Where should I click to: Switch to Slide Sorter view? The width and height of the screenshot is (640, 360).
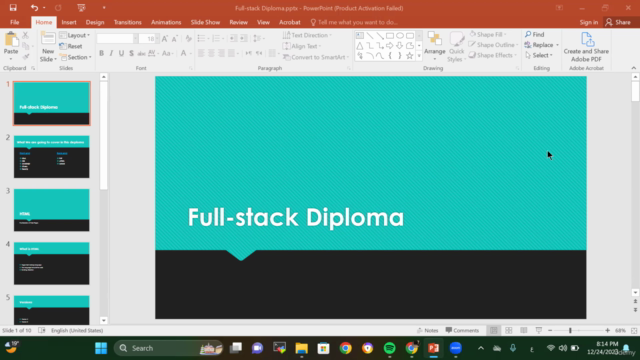509,330
